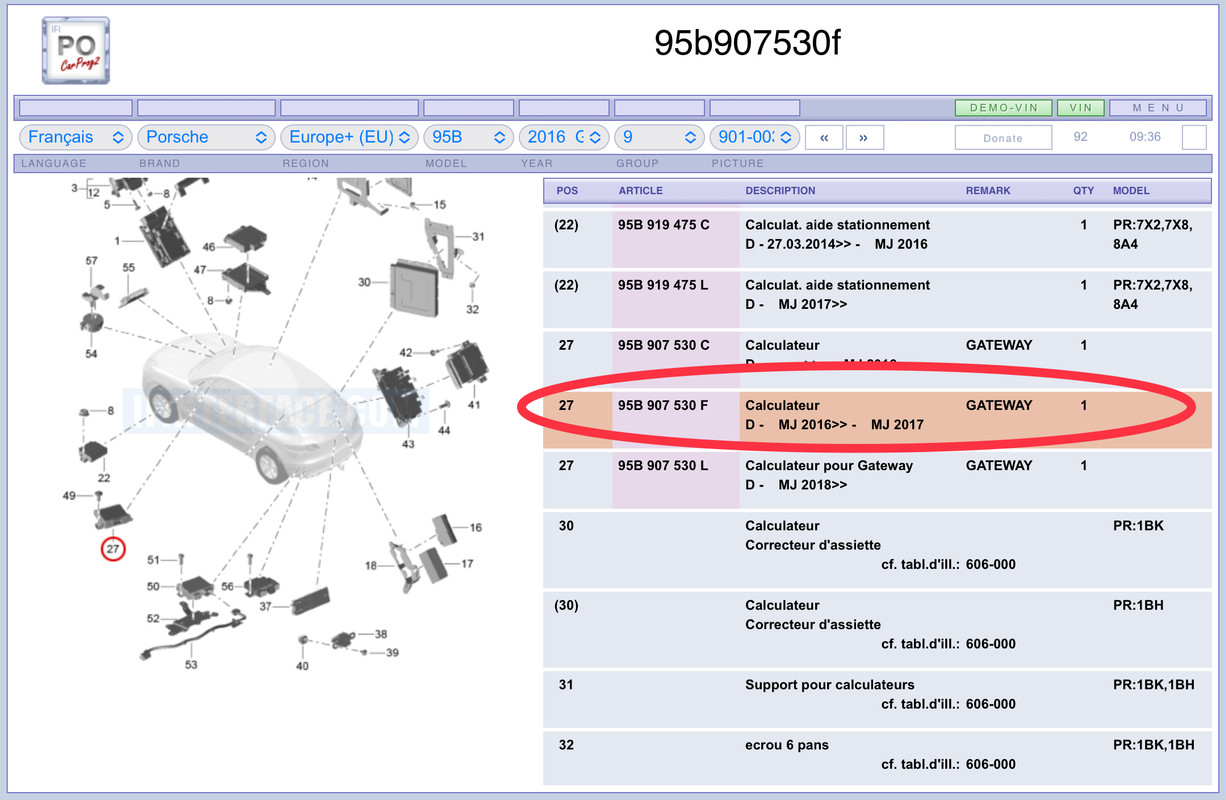The image size is (1226, 800).
Task: Click part number 43 in diagram
Action: click(x=408, y=443)
